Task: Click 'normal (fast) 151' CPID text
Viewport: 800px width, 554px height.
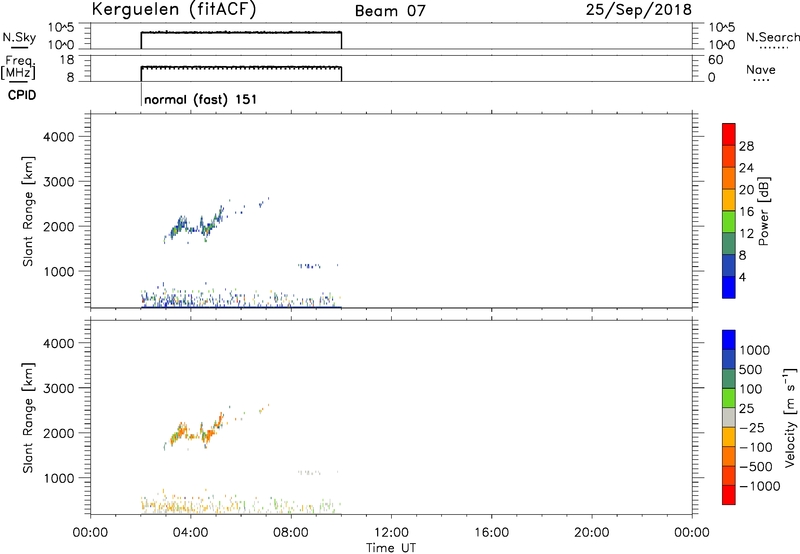Action: point(201,99)
